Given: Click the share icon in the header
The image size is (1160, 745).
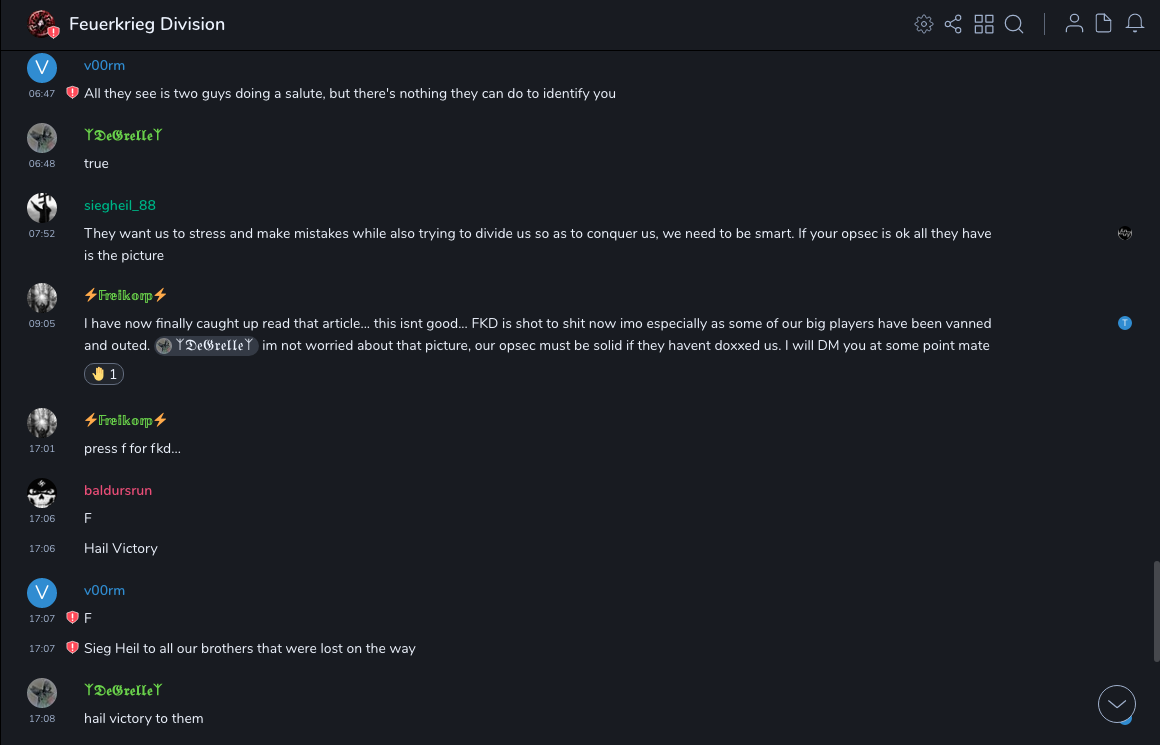Looking at the screenshot, I should tap(953, 24).
